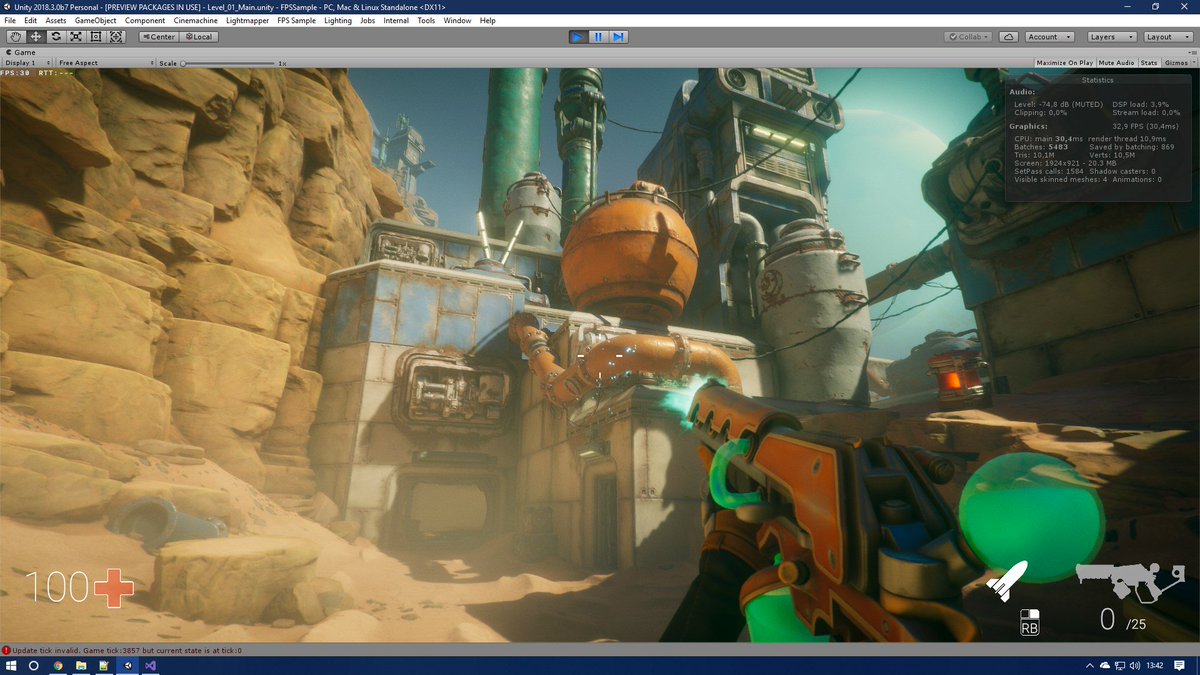This screenshot has height=675, width=1200.
Task: Pause the running game
Action: [598, 36]
